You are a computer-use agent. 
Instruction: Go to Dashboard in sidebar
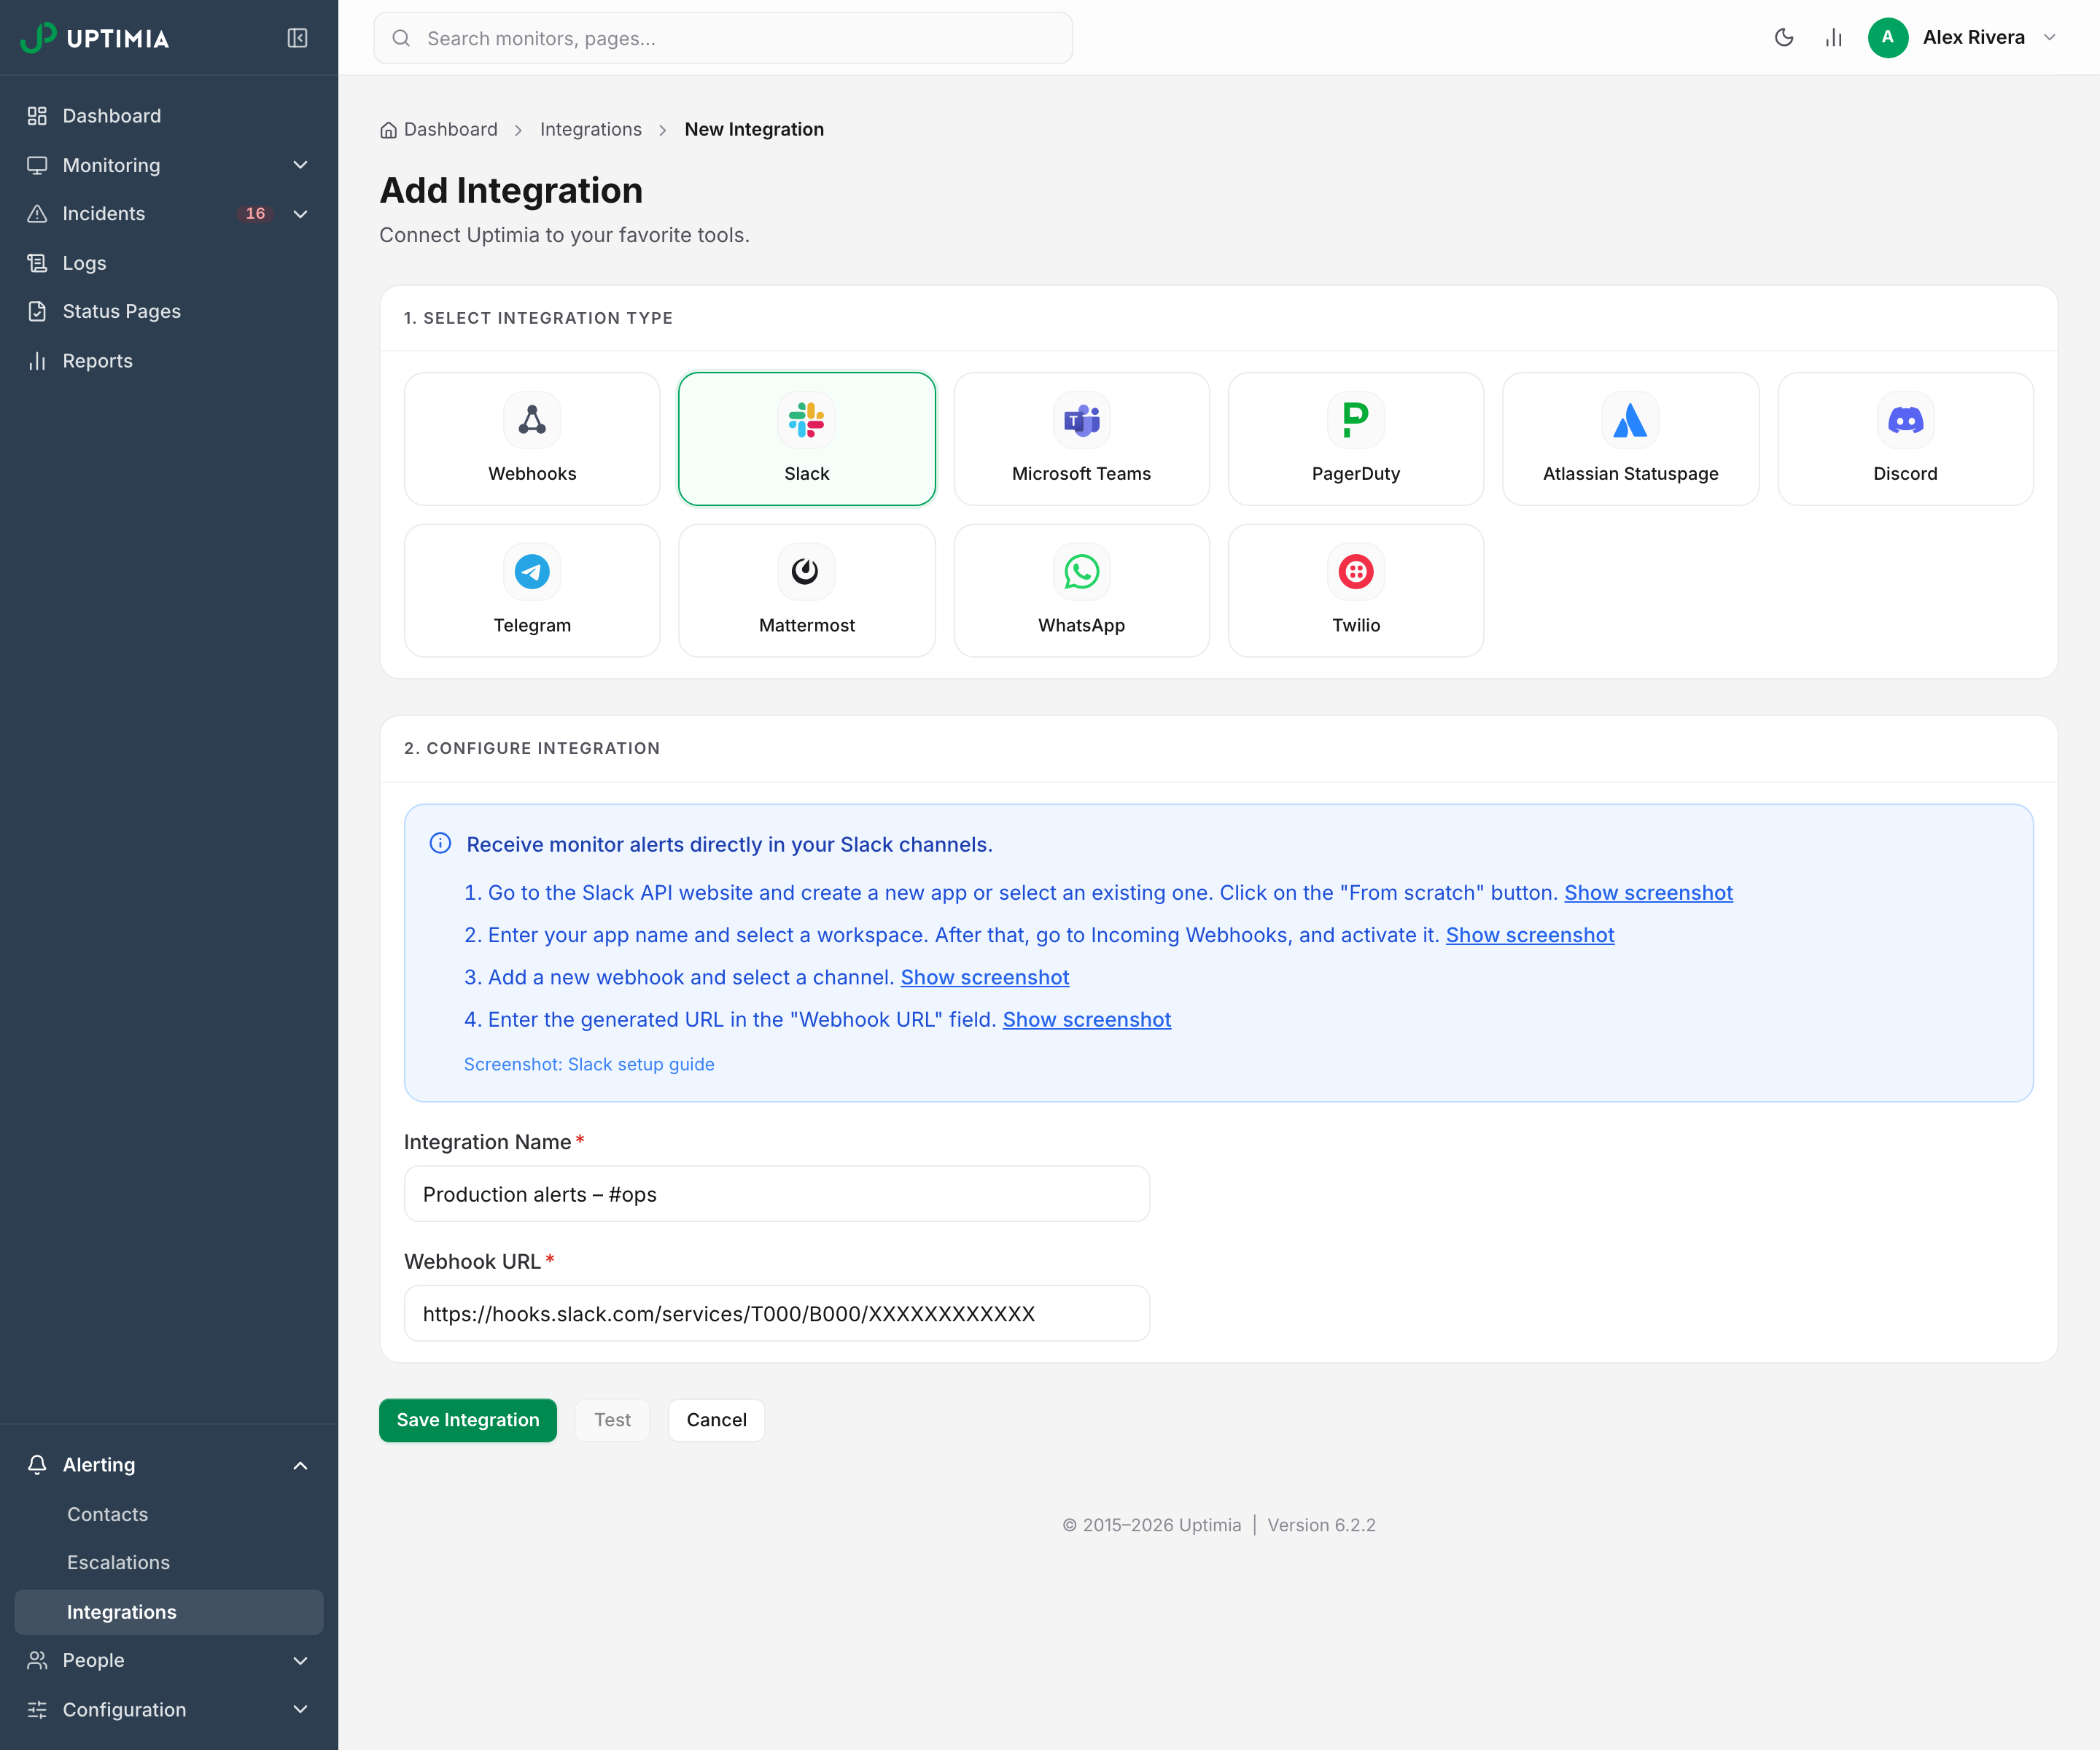point(169,116)
